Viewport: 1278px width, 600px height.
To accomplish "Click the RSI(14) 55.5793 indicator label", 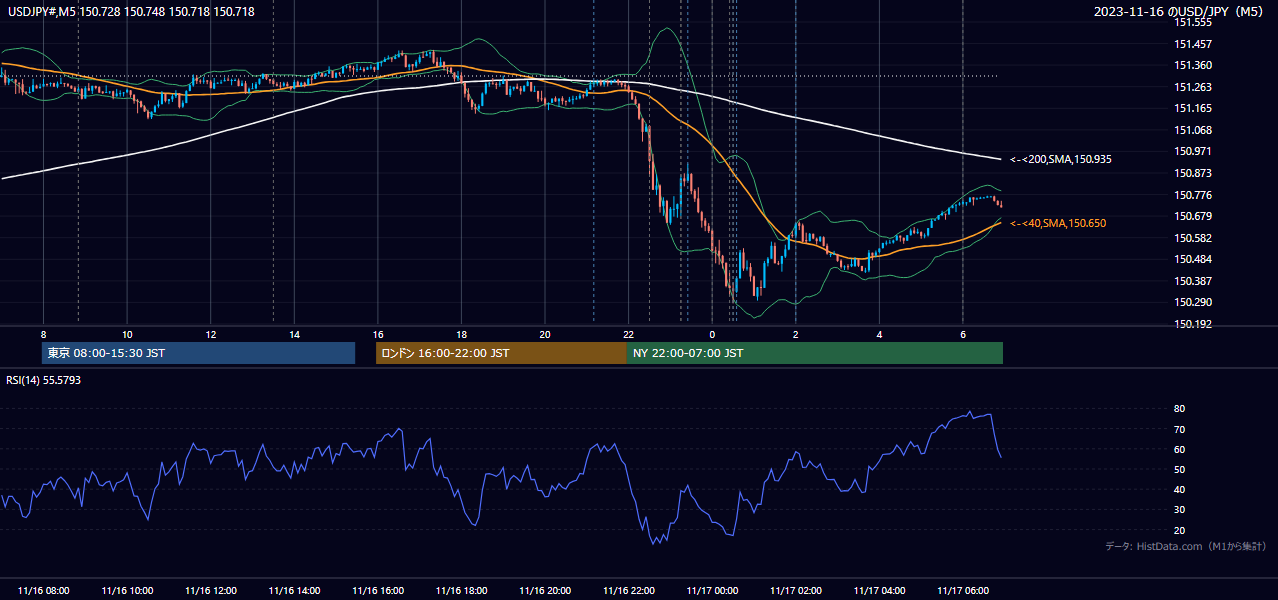I will point(43,380).
